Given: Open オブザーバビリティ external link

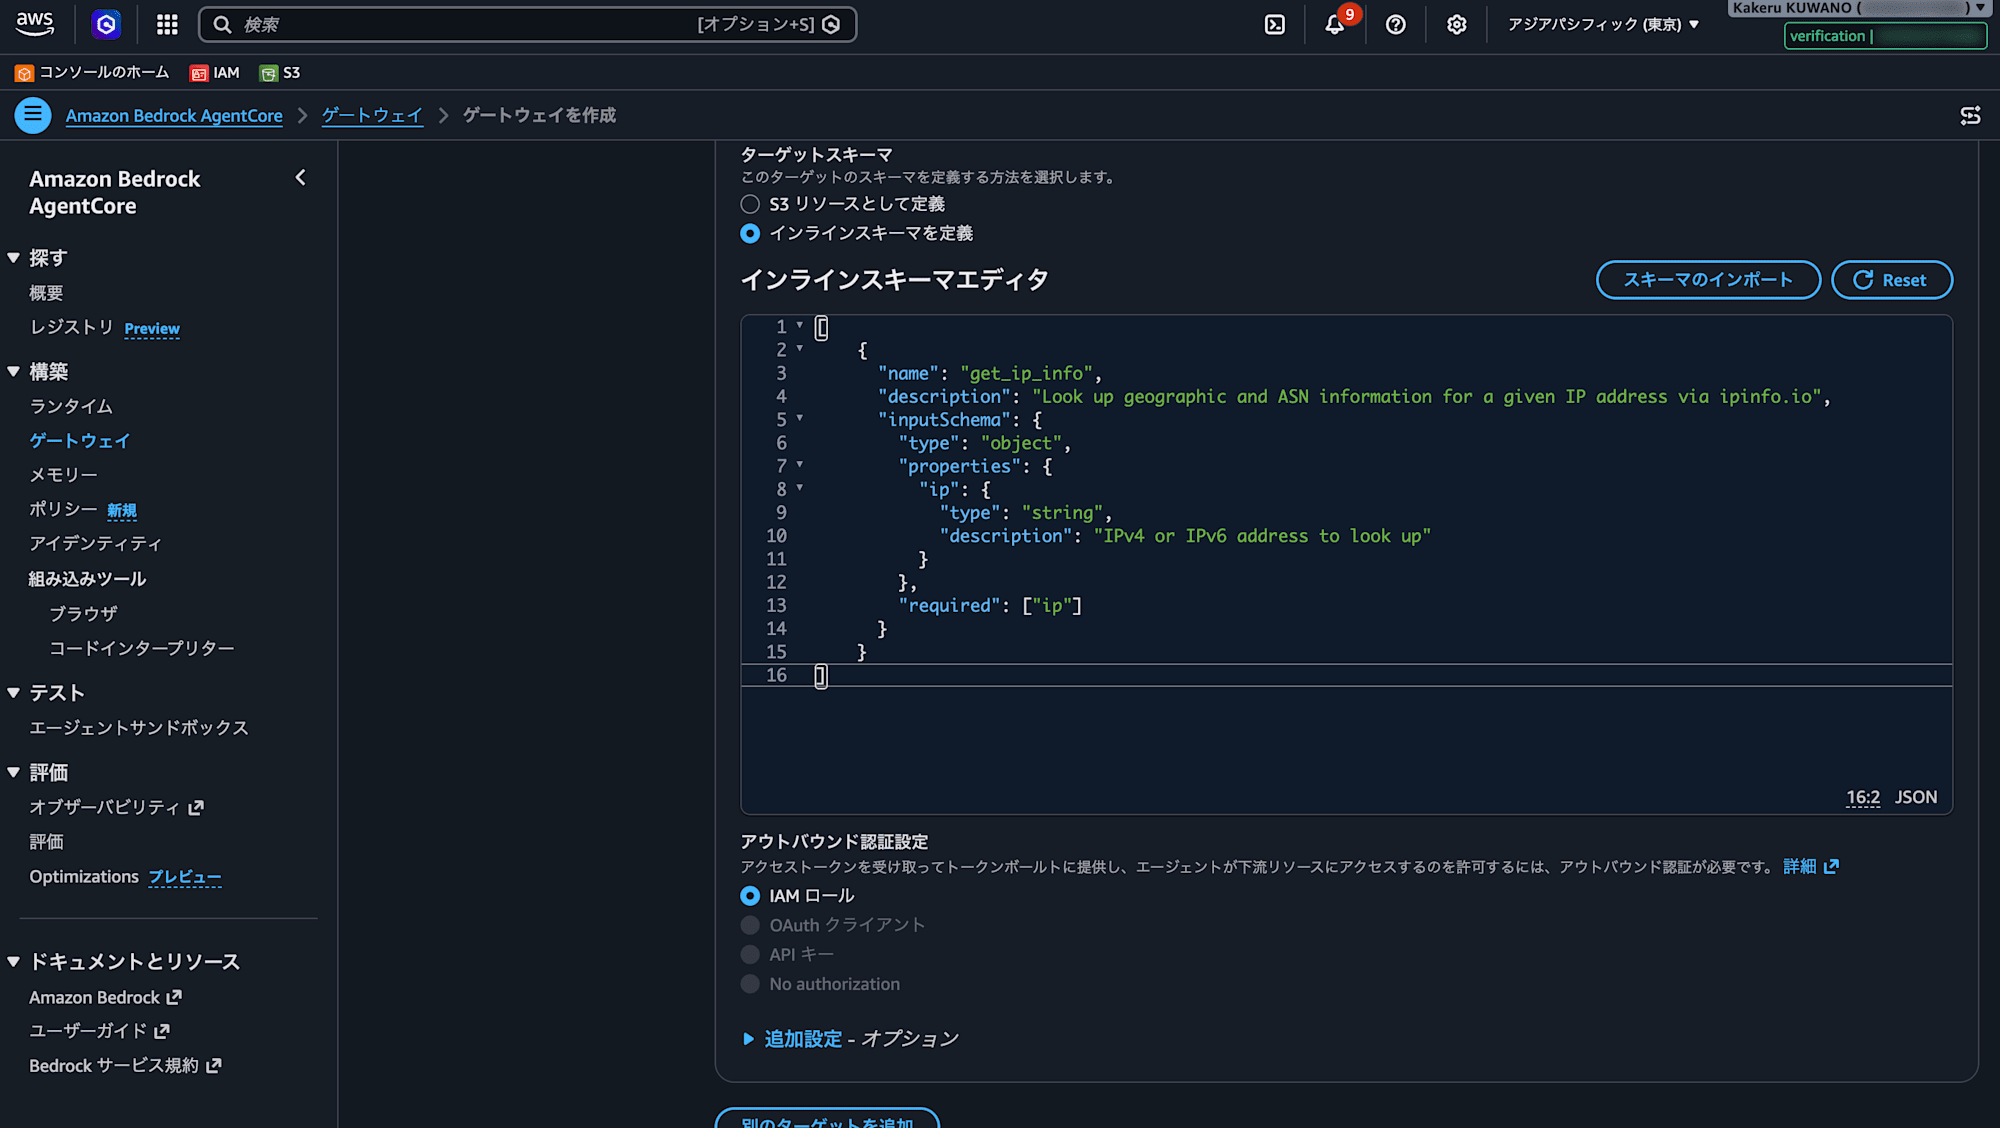Looking at the screenshot, I should tap(116, 807).
